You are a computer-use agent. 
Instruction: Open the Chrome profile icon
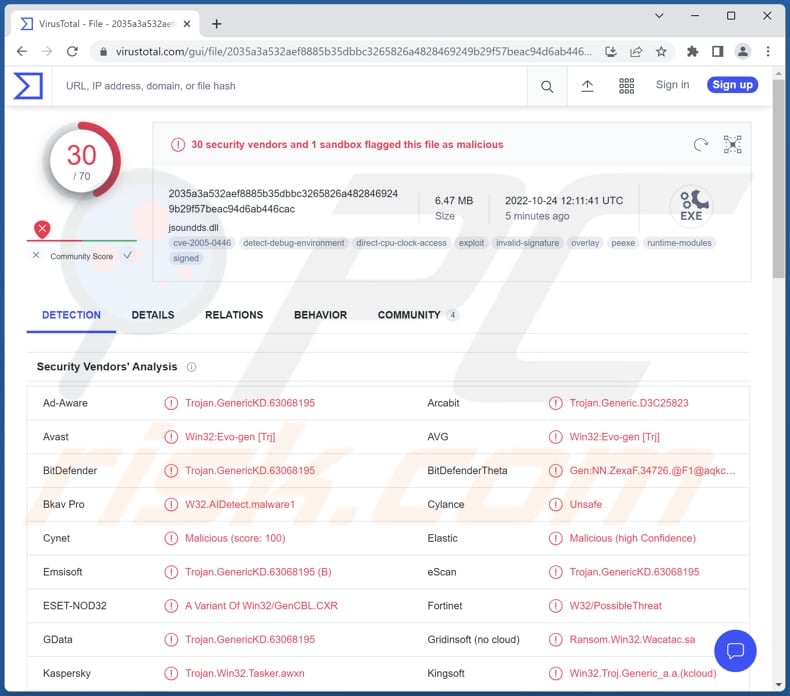[x=743, y=51]
